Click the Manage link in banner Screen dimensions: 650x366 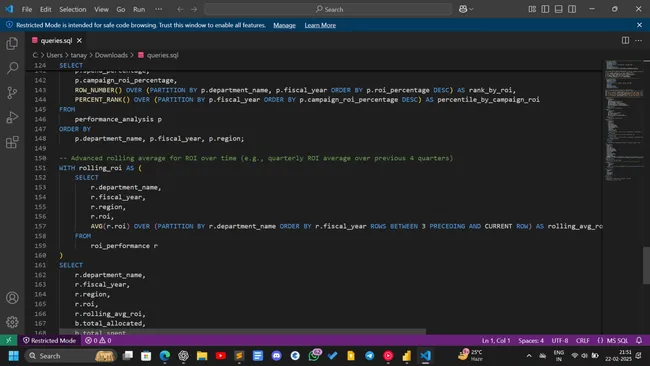[284, 25]
